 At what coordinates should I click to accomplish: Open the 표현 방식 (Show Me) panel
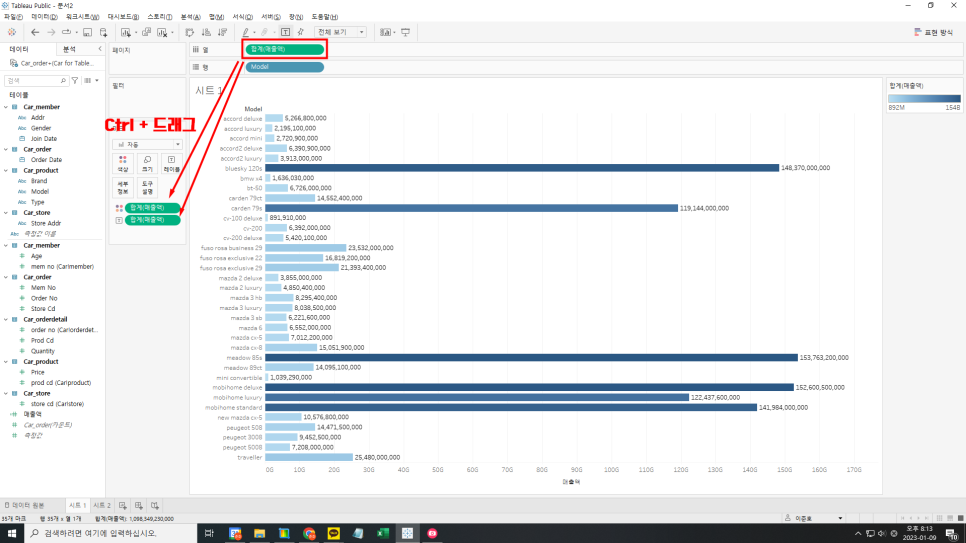coord(934,32)
